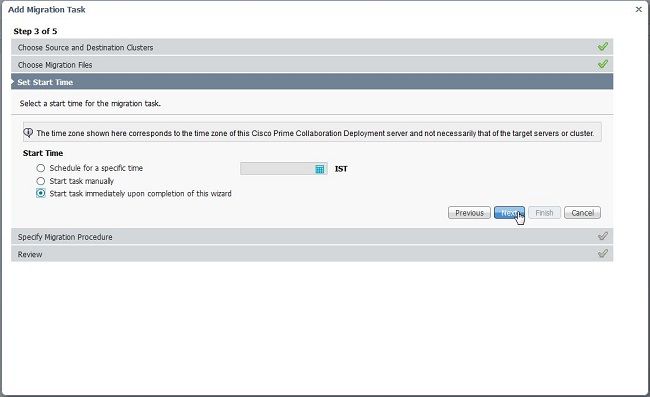Click the info icon beside time zone notice
The width and height of the screenshot is (650, 397).
coord(28,133)
